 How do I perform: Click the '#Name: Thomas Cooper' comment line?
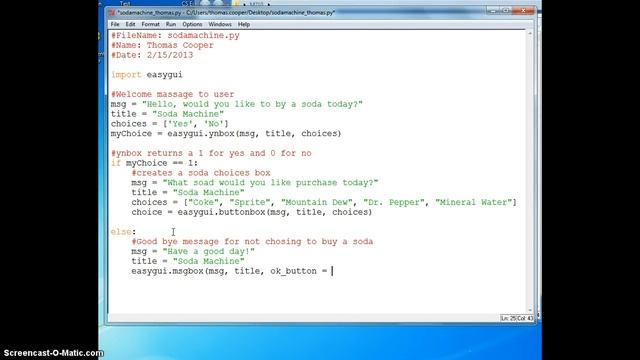pos(162,45)
